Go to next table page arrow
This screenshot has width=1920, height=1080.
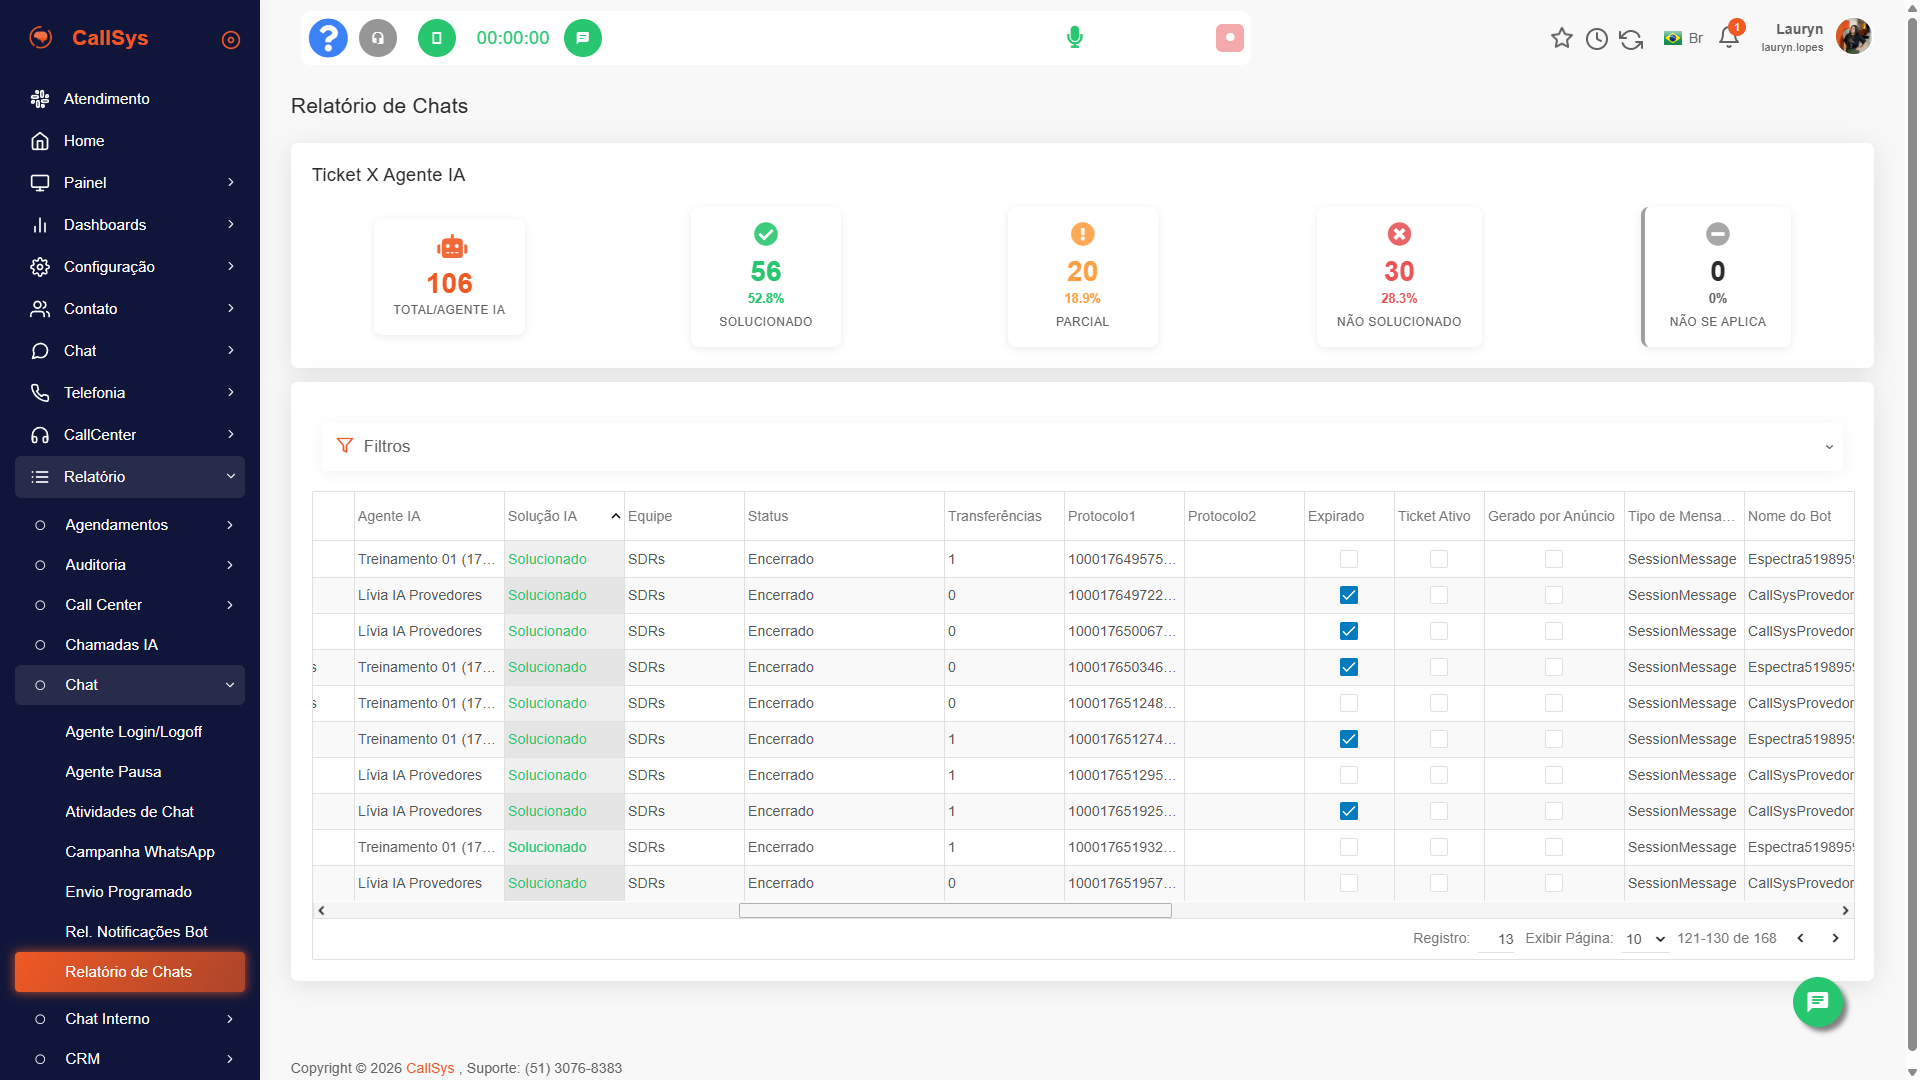1836,938
